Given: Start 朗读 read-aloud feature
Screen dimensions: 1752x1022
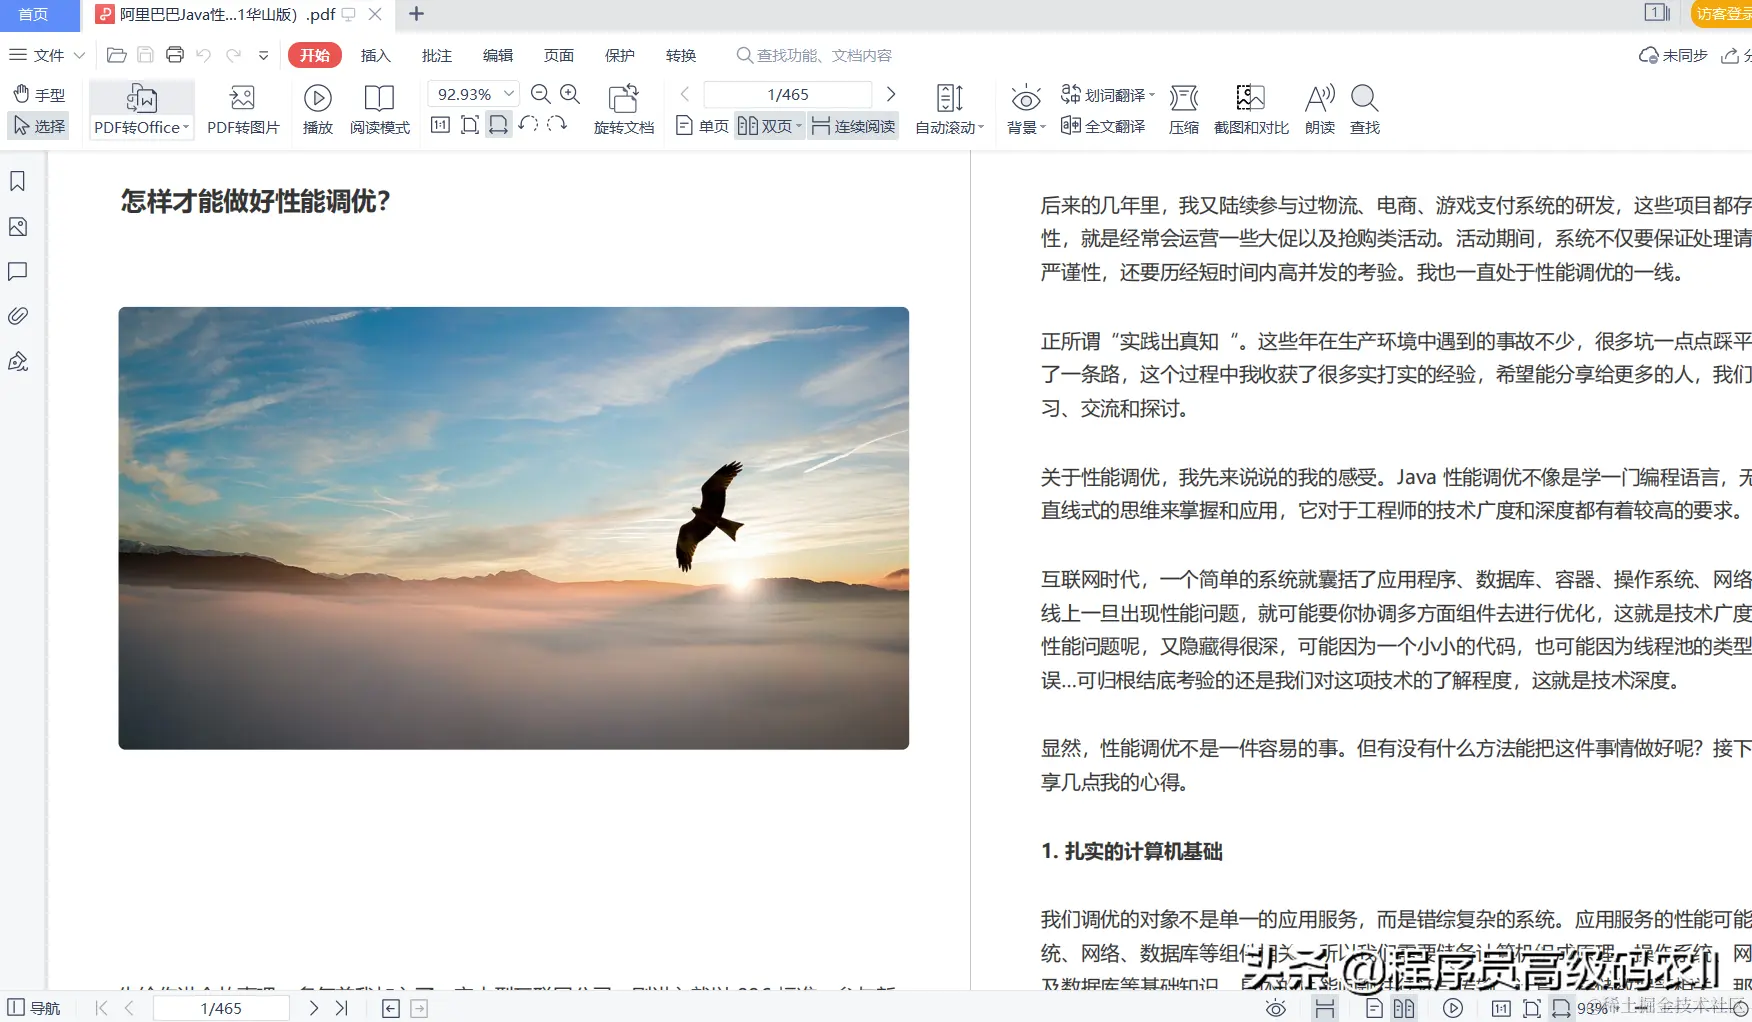Looking at the screenshot, I should tap(1319, 108).
